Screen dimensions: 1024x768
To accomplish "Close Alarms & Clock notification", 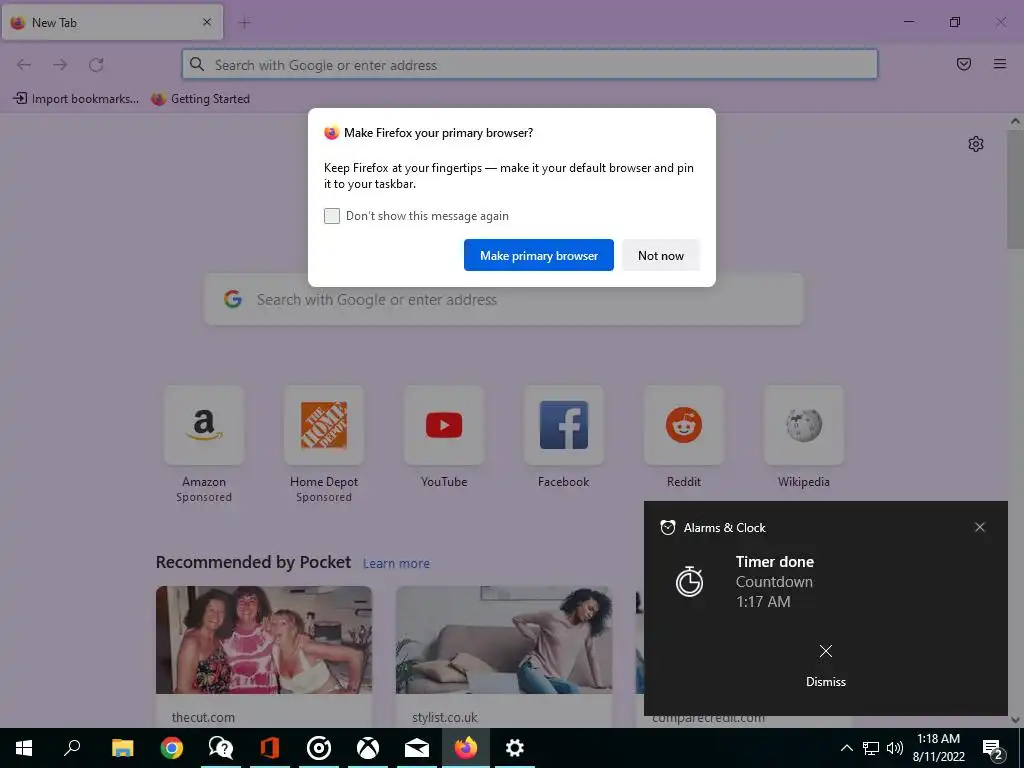I will (980, 527).
